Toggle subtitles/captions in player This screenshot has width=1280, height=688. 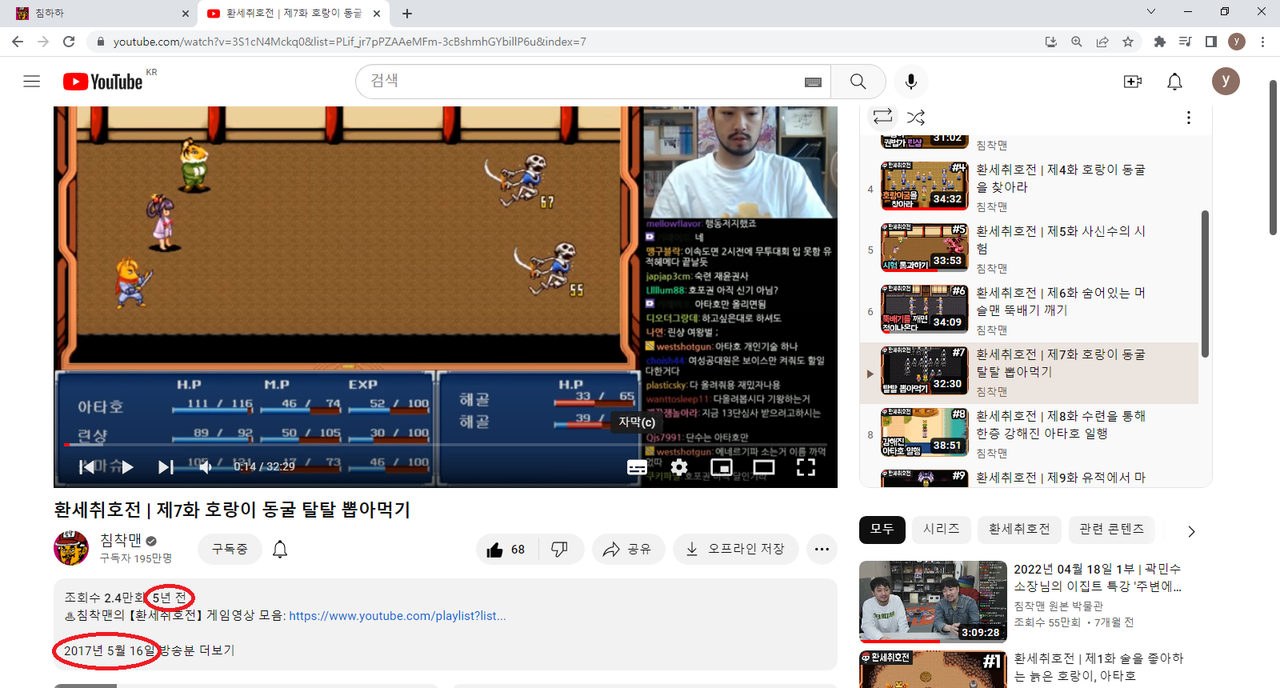click(x=637, y=467)
